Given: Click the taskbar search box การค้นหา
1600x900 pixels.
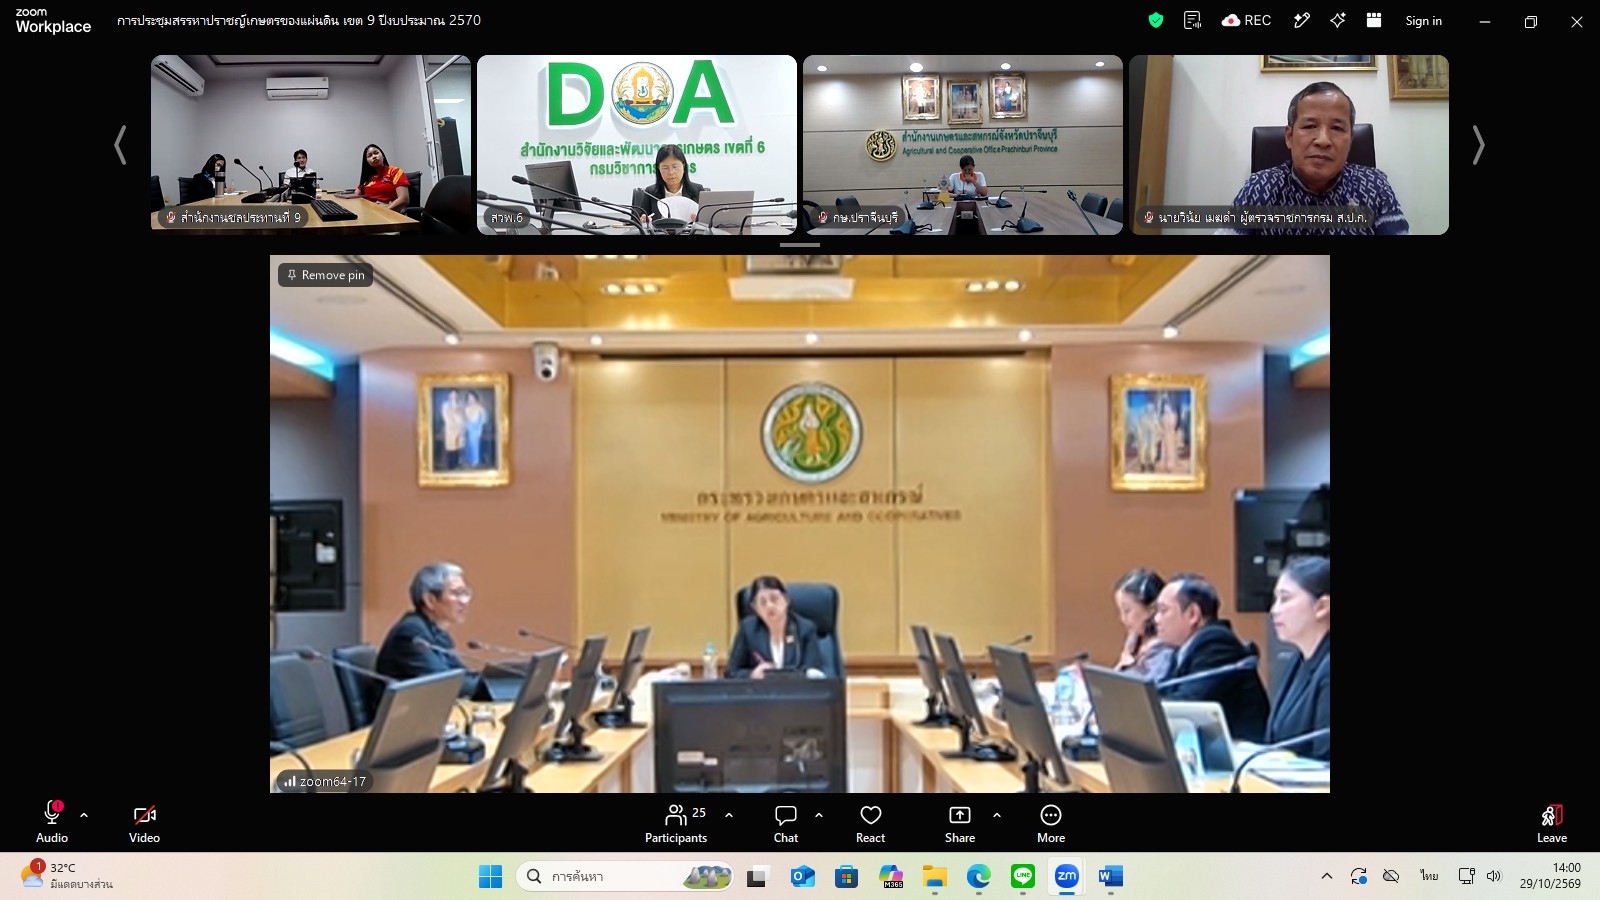Looking at the screenshot, I should pyautogui.click(x=625, y=876).
